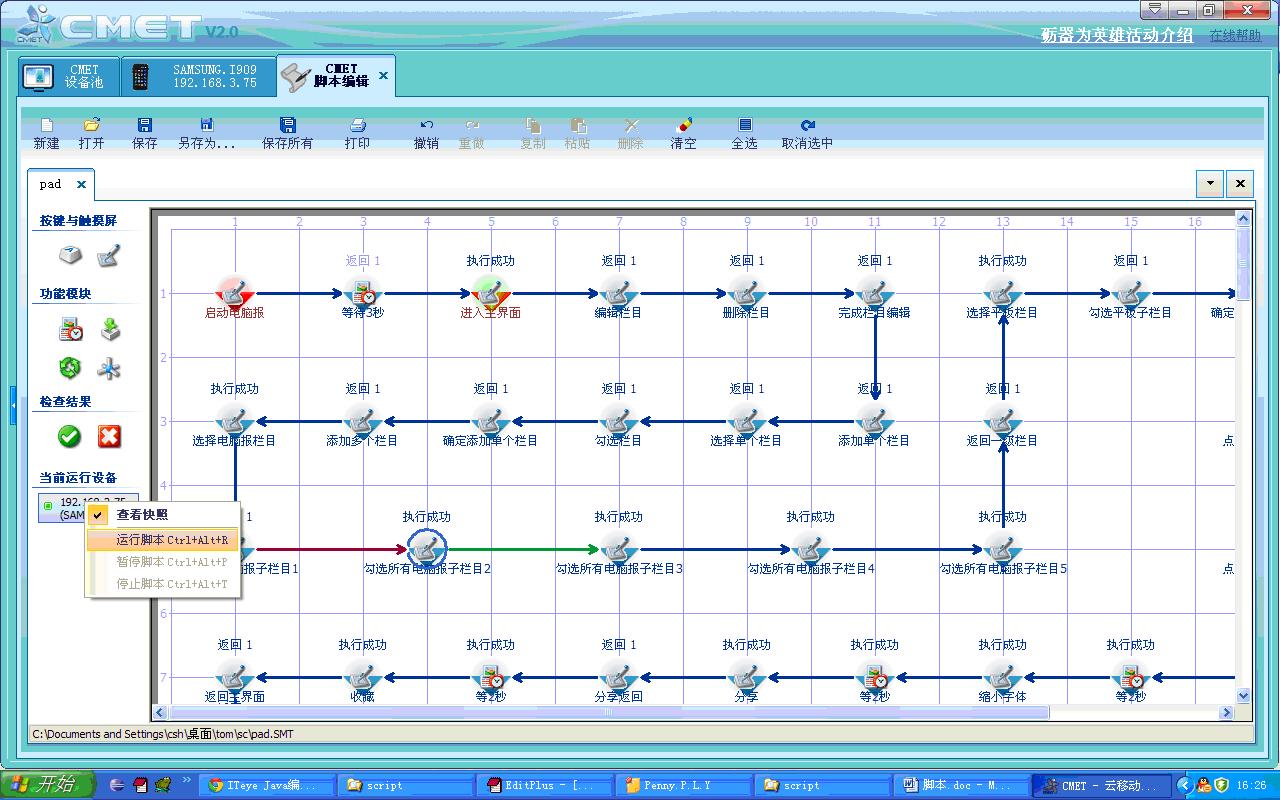Click the 清空 (Clear) icon
The height and width of the screenshot is (800, 1280).
click(684, 125)
